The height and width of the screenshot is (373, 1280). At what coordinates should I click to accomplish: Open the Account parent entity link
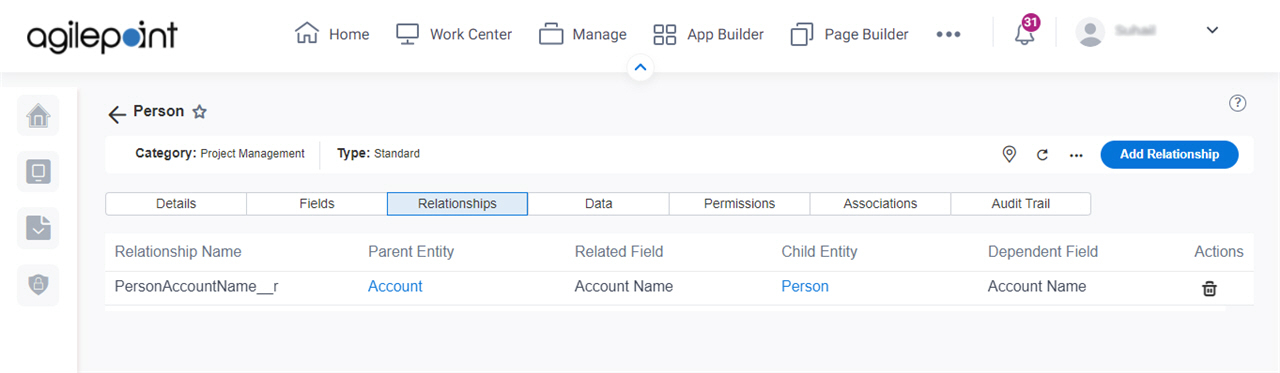point(395,286)
